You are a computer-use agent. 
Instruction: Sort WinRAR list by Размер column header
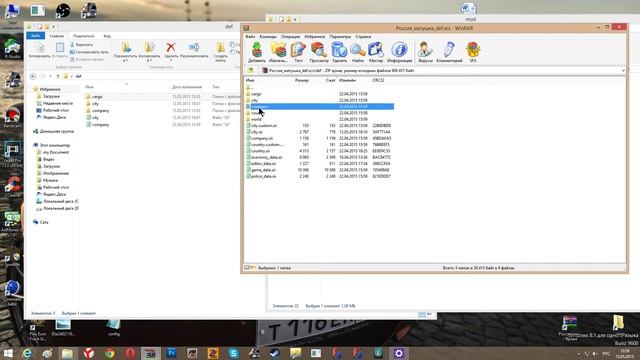pyautogui.click(x=302, y=80)
